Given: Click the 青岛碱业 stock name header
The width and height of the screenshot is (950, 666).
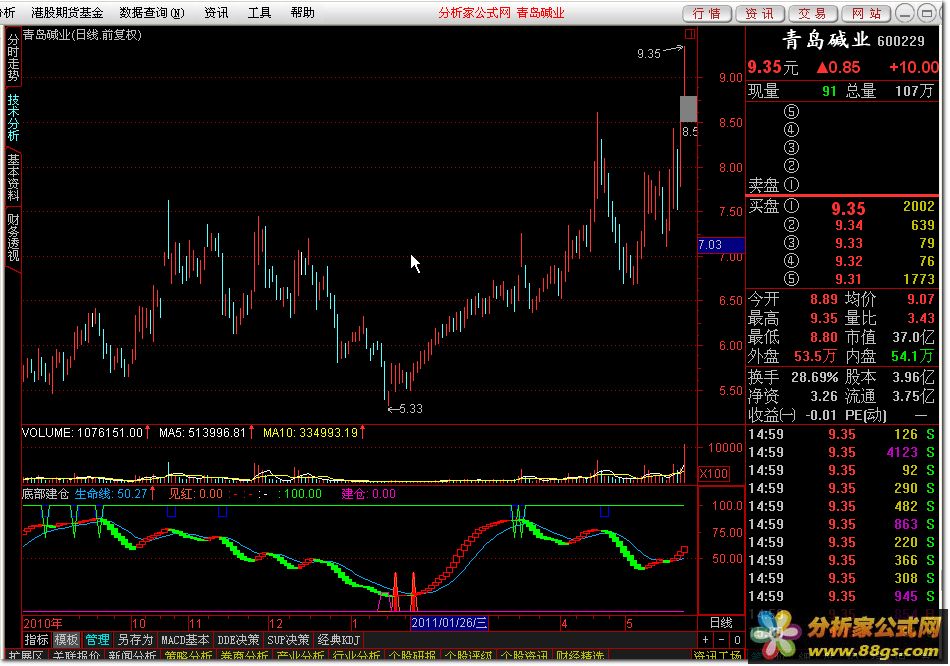Looking at the screenshot, I should tap(826, 40).
